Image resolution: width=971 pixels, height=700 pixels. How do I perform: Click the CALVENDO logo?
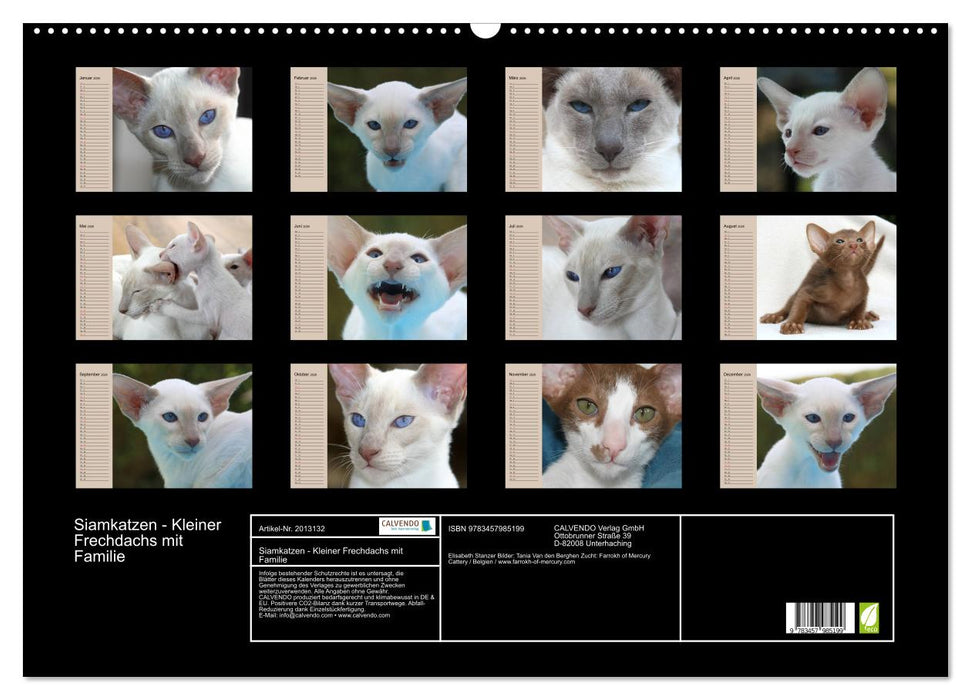click(x=407, y=526)
